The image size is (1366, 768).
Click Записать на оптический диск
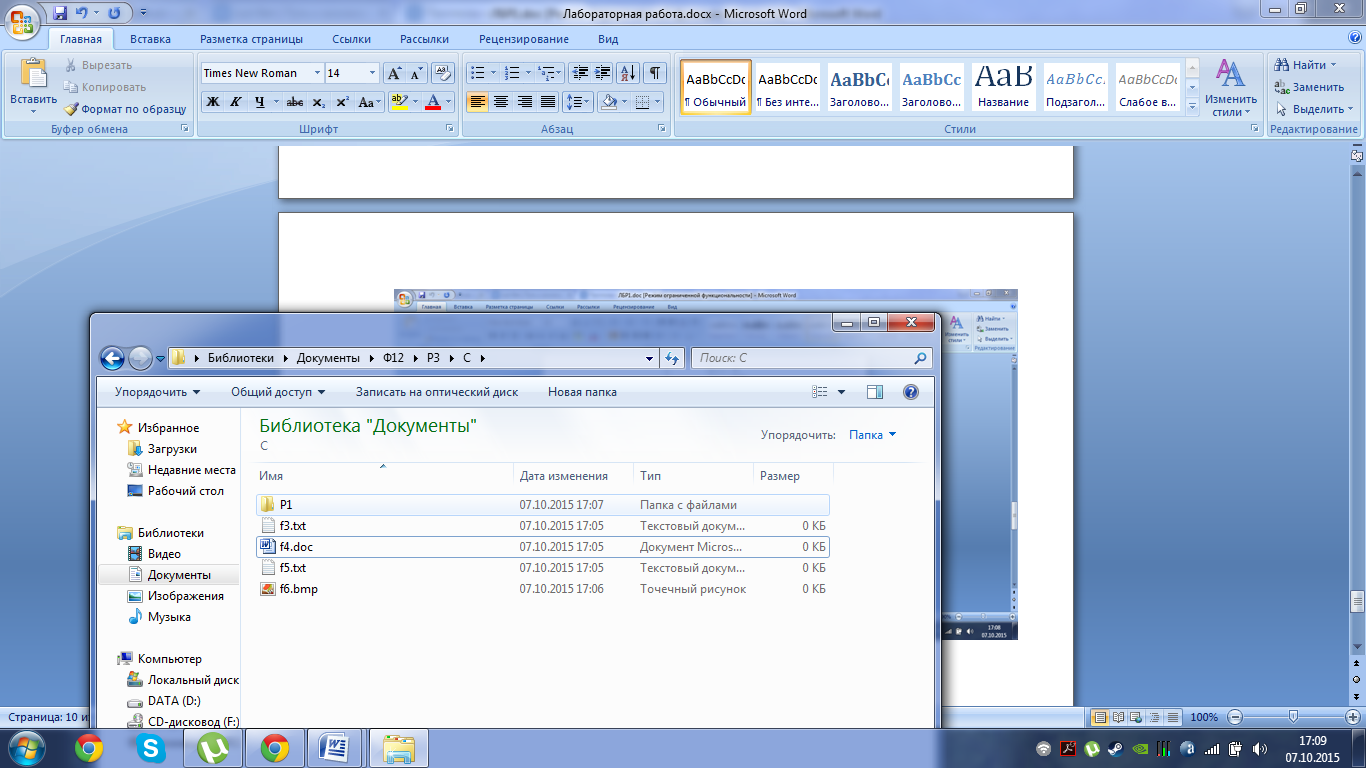(437, 392)
